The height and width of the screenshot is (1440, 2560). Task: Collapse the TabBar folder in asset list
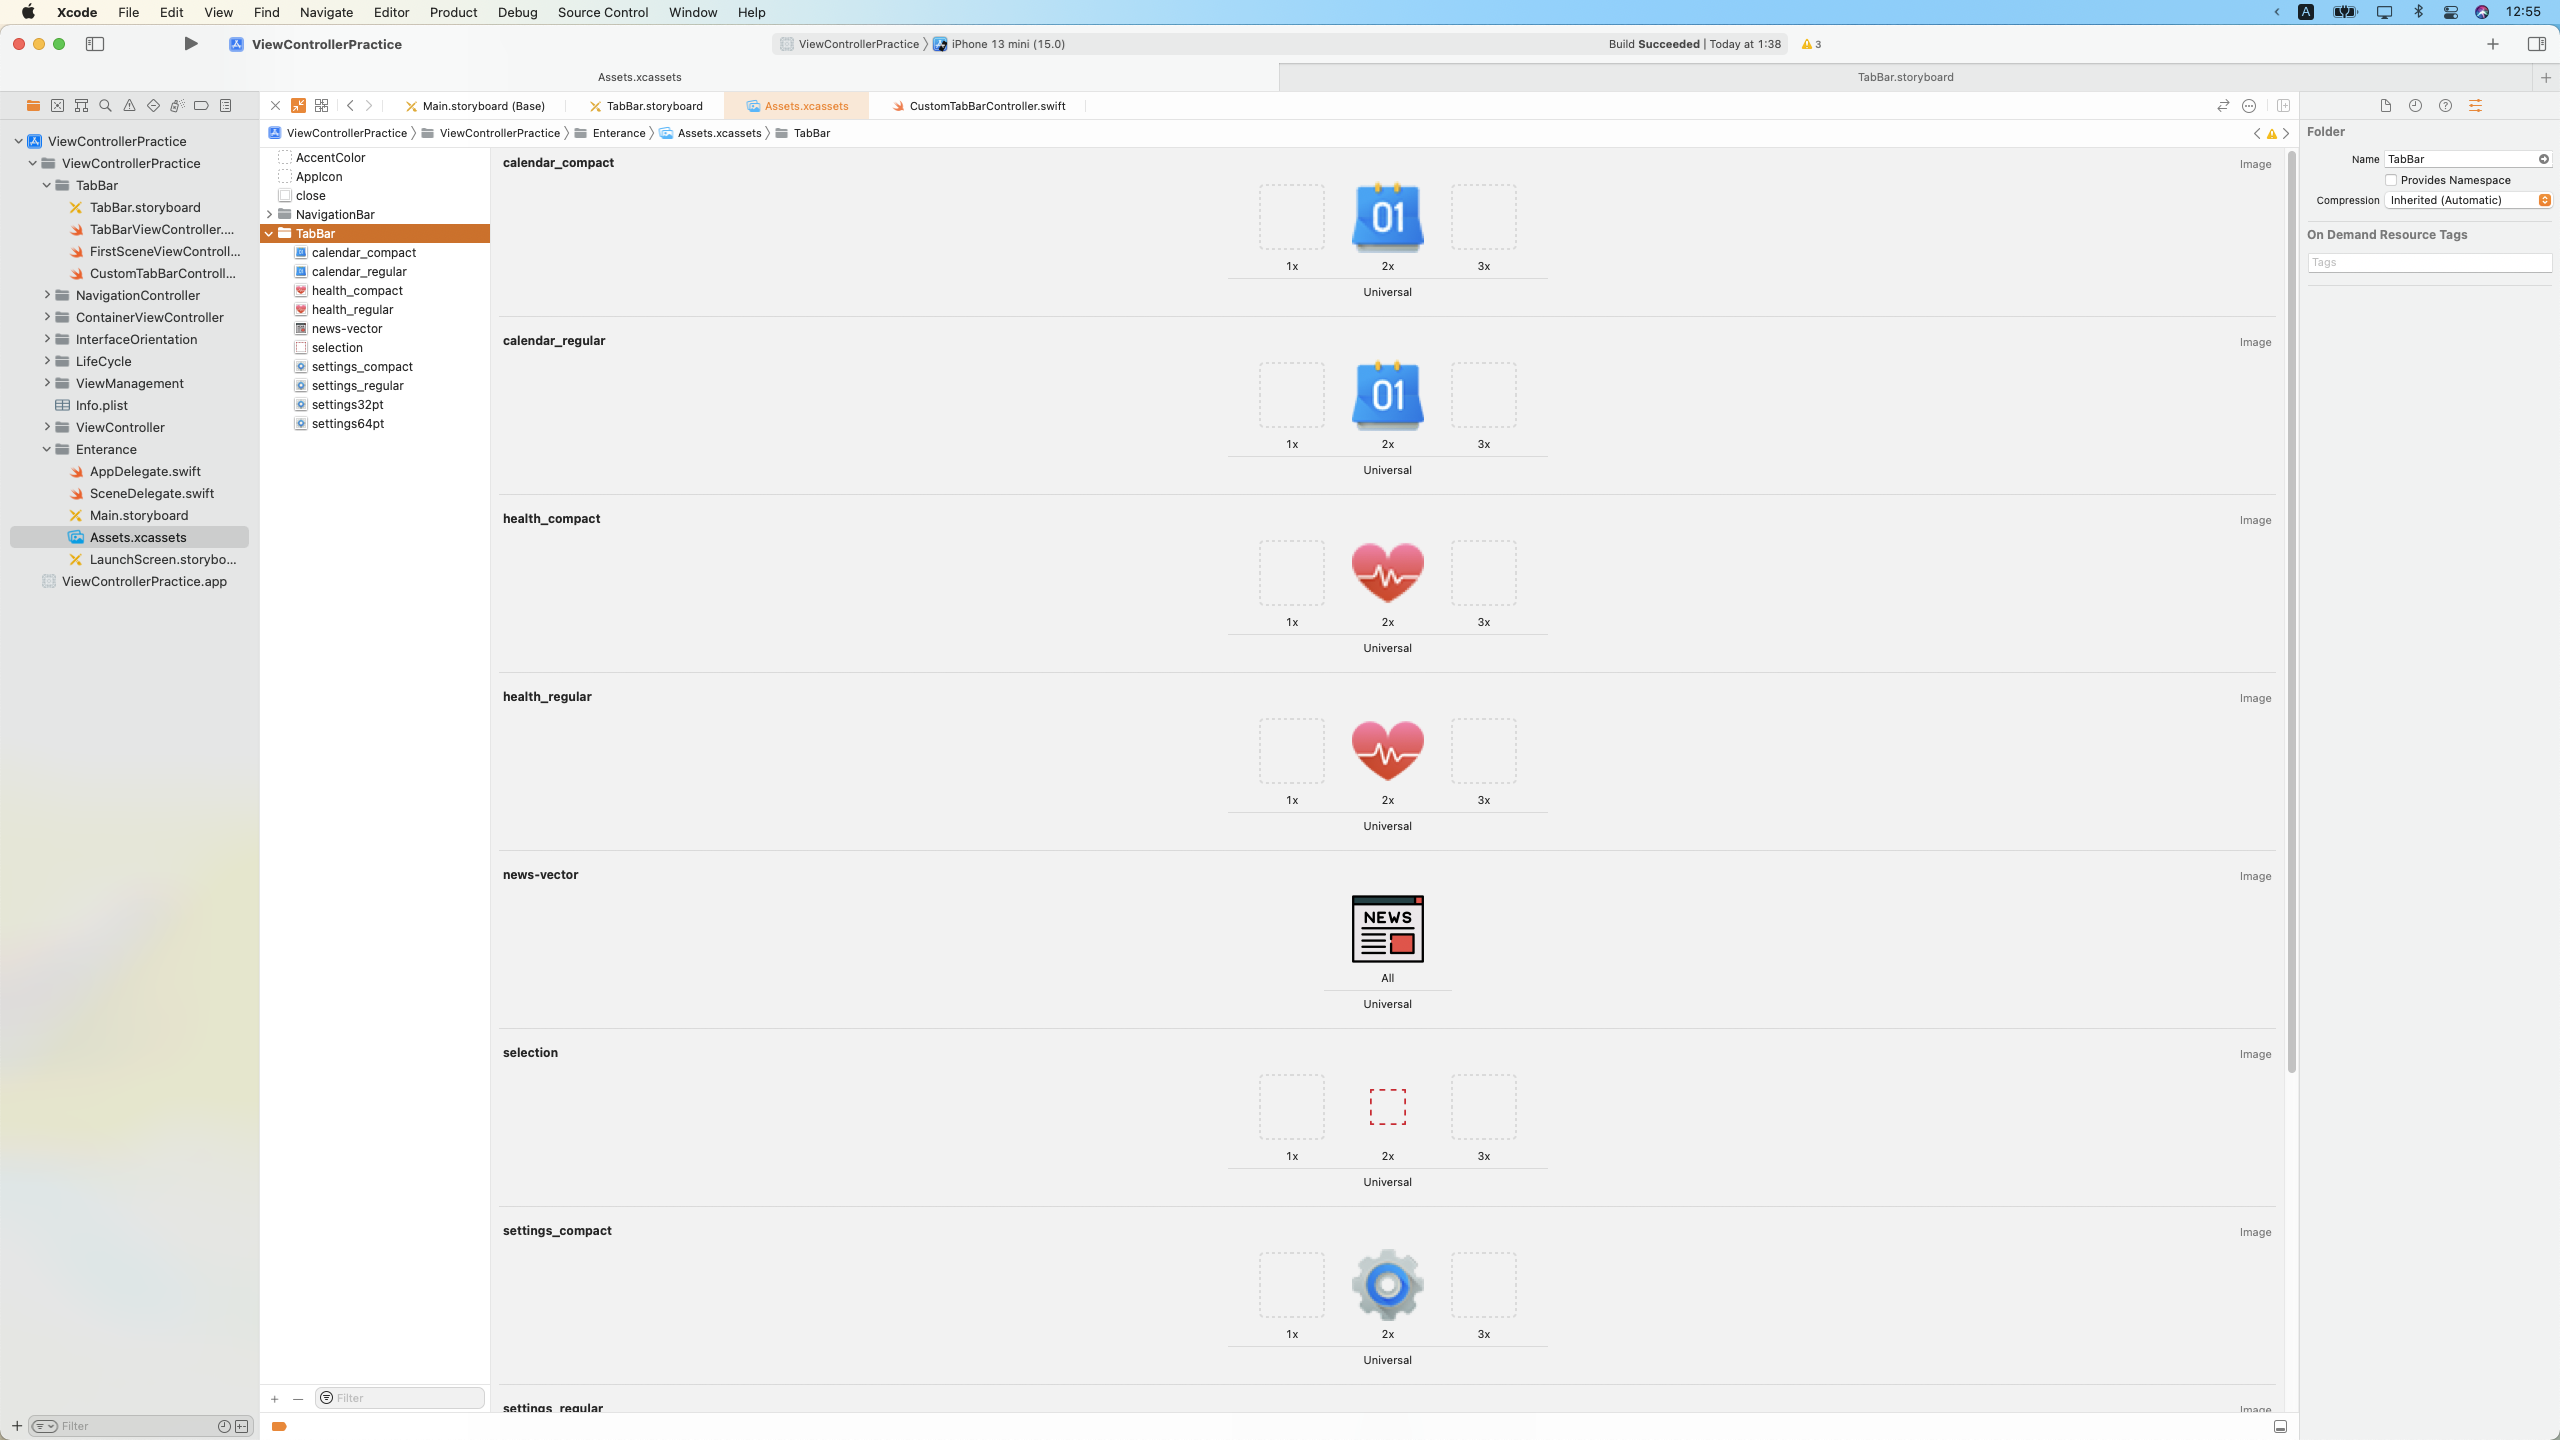(x=269, y=234)
